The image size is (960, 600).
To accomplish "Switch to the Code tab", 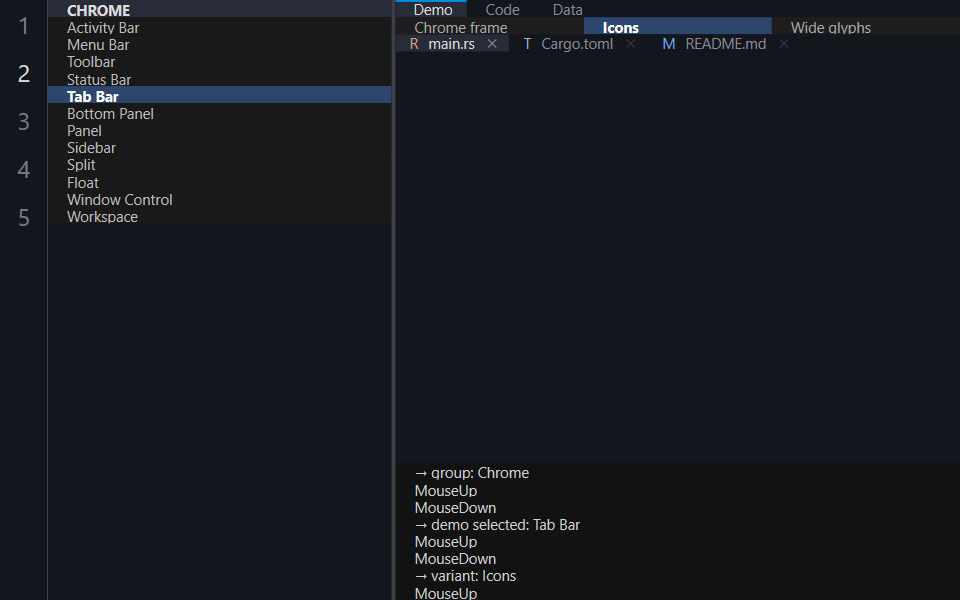I will click(503, 10).
